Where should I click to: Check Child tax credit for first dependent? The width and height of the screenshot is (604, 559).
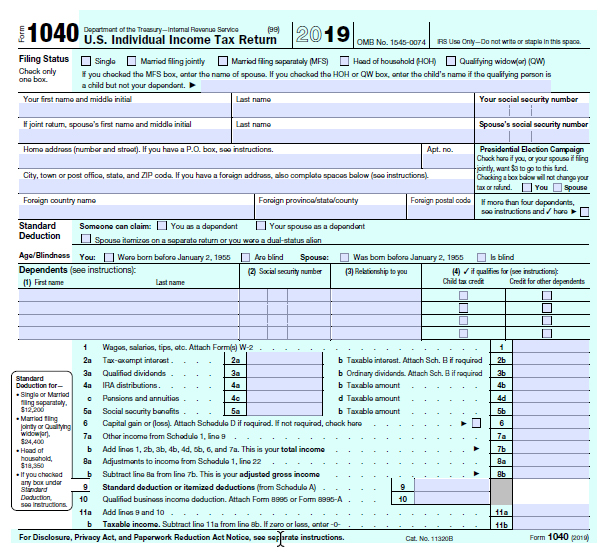tap(463, 295)
